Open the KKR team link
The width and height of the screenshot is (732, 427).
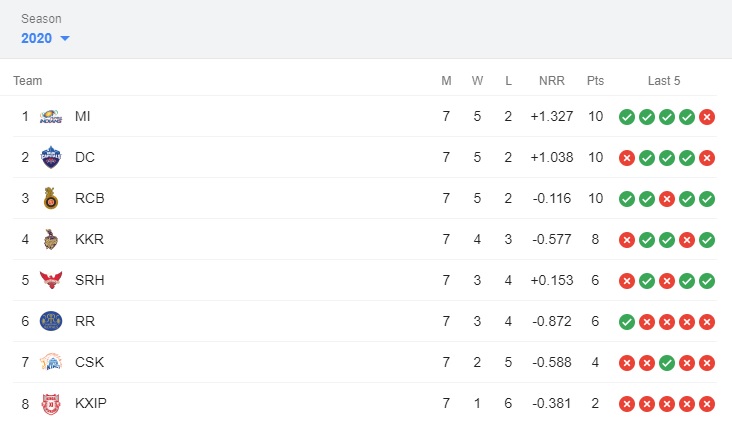[x=89, y=239]
